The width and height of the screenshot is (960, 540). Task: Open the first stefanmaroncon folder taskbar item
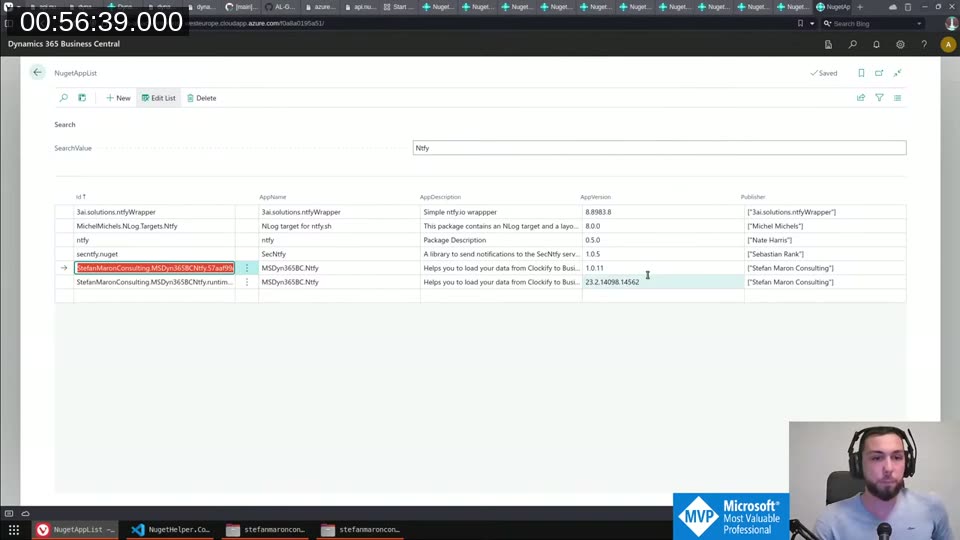266,530
